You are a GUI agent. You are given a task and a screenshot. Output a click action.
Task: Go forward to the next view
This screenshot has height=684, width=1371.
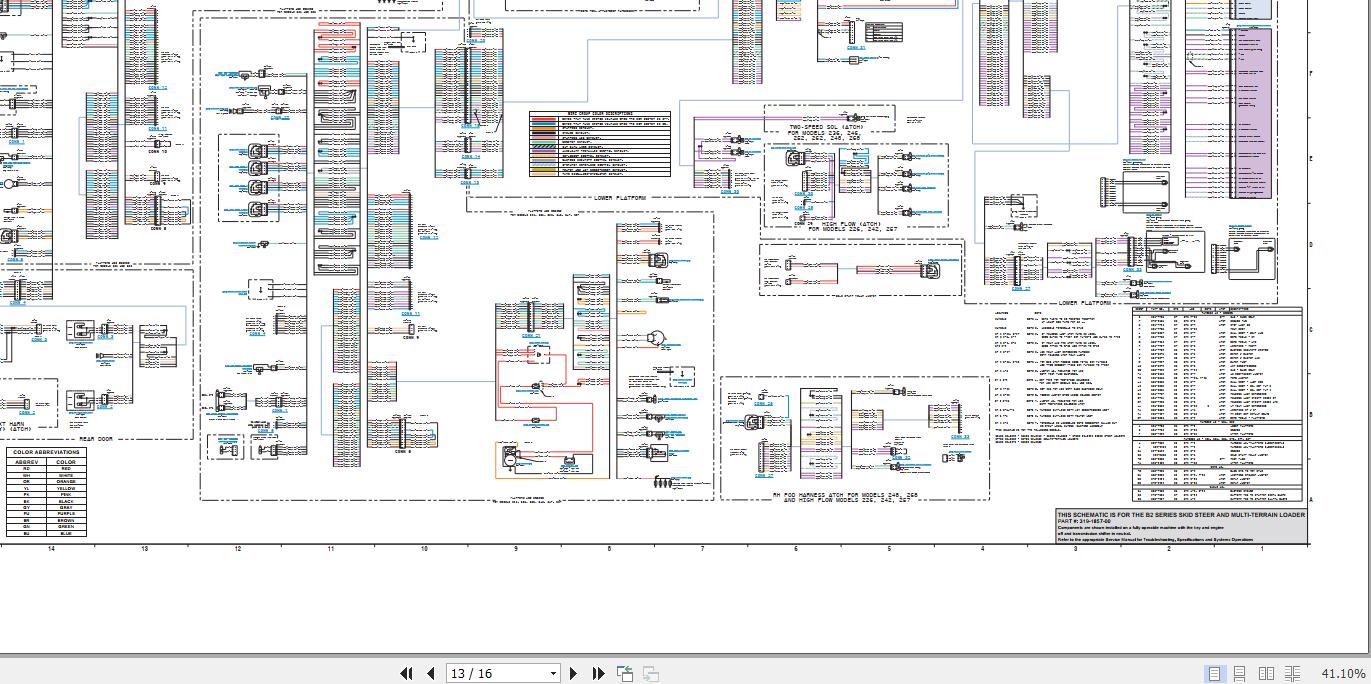650,674
